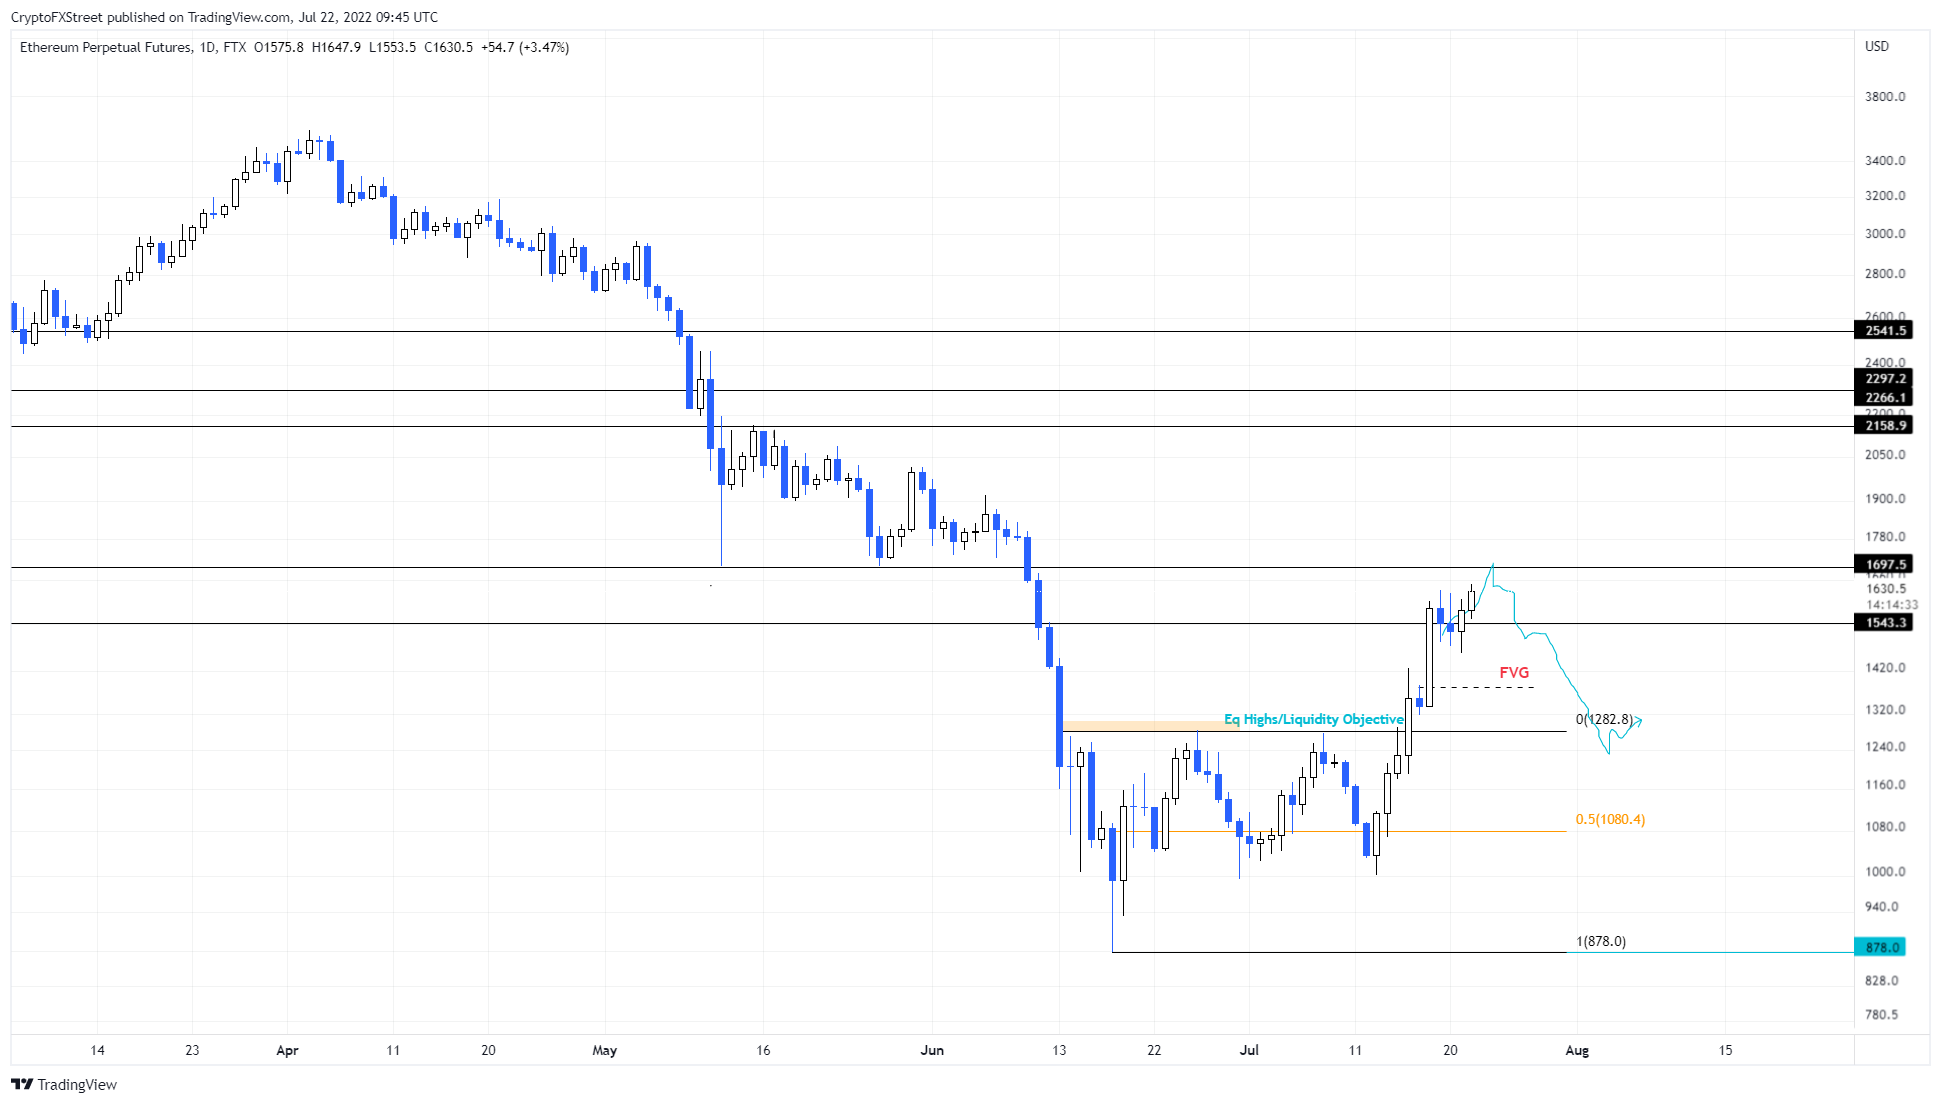Select the 1543.3 price level tag
This screenshot has height=1104, width=1941.
(x=1884, y=622)
